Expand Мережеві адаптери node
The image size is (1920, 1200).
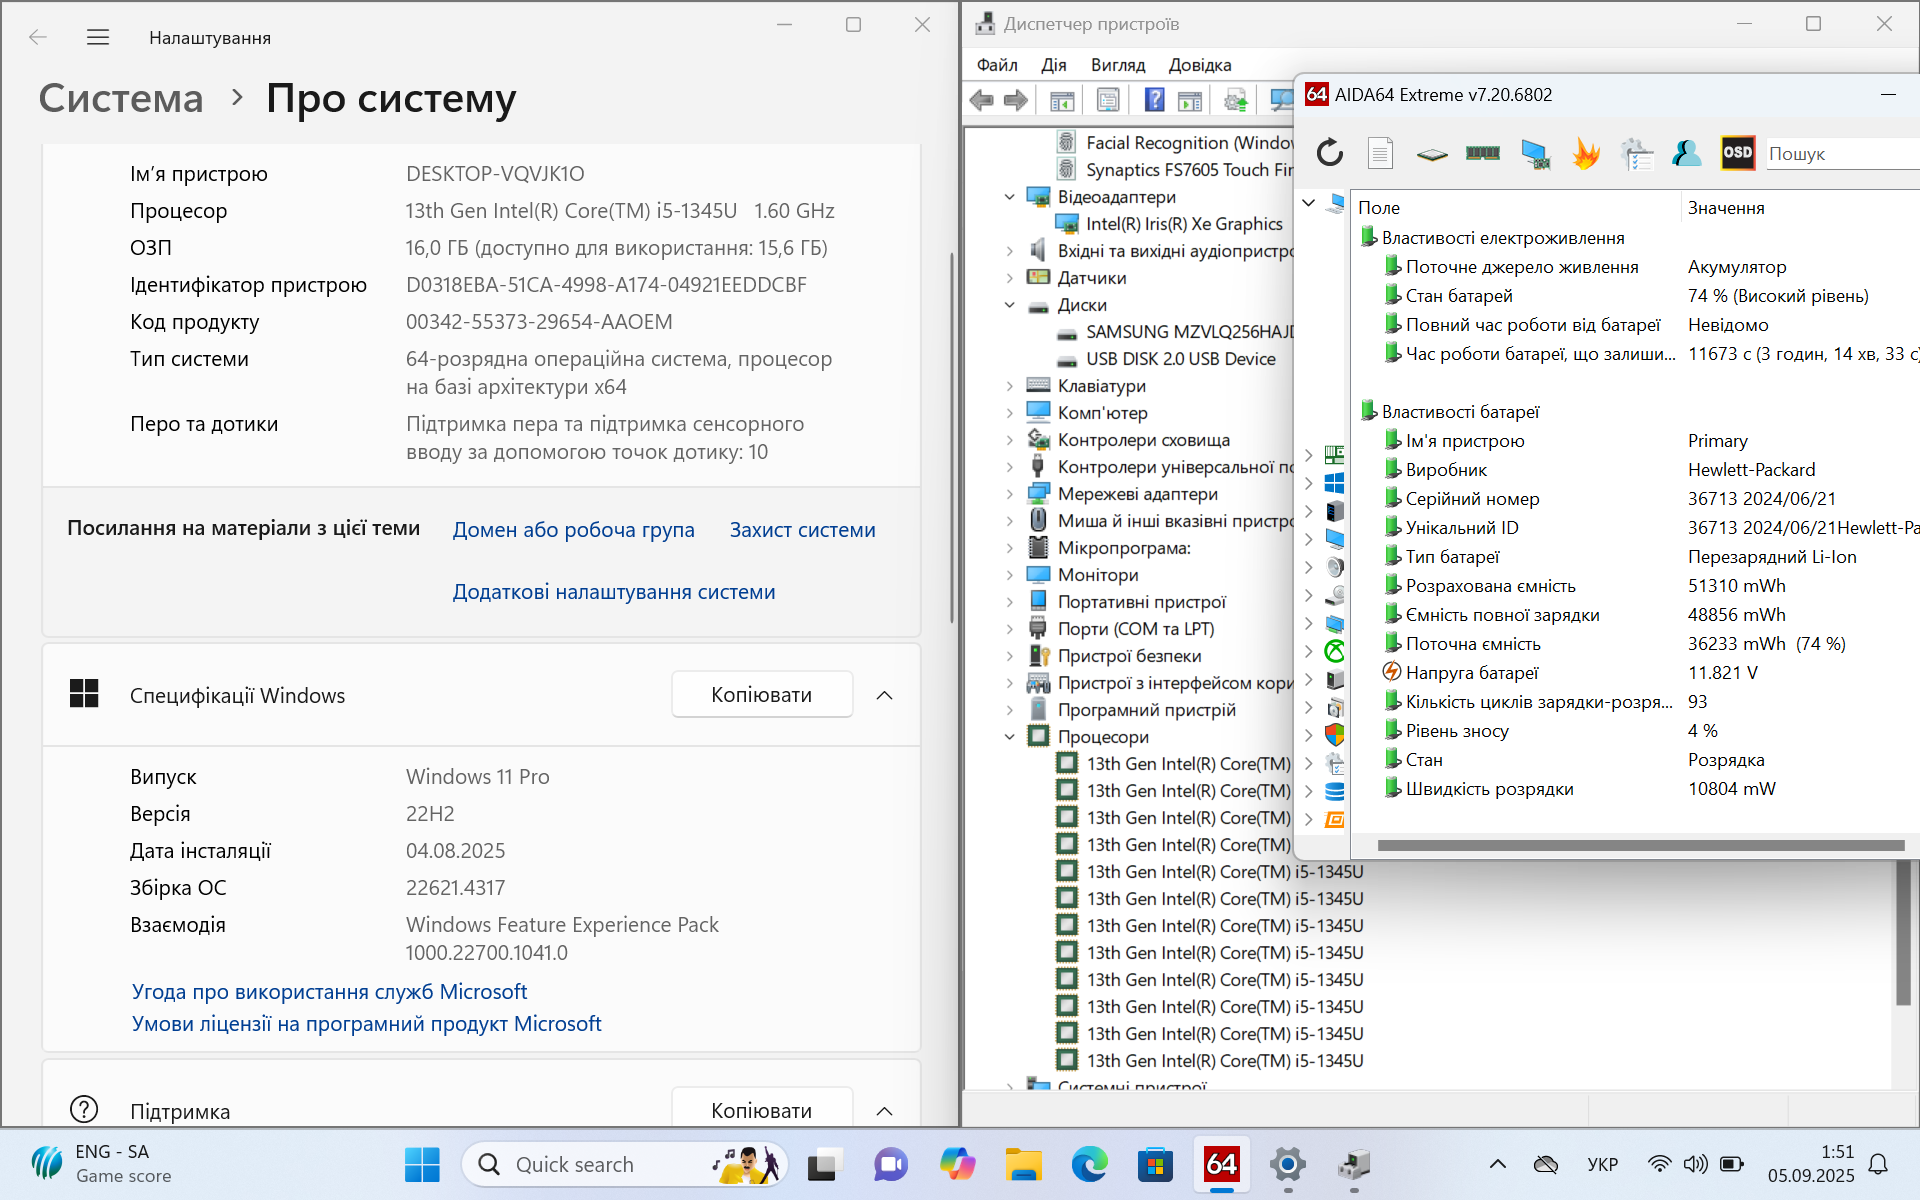[x=1010, y=494]
